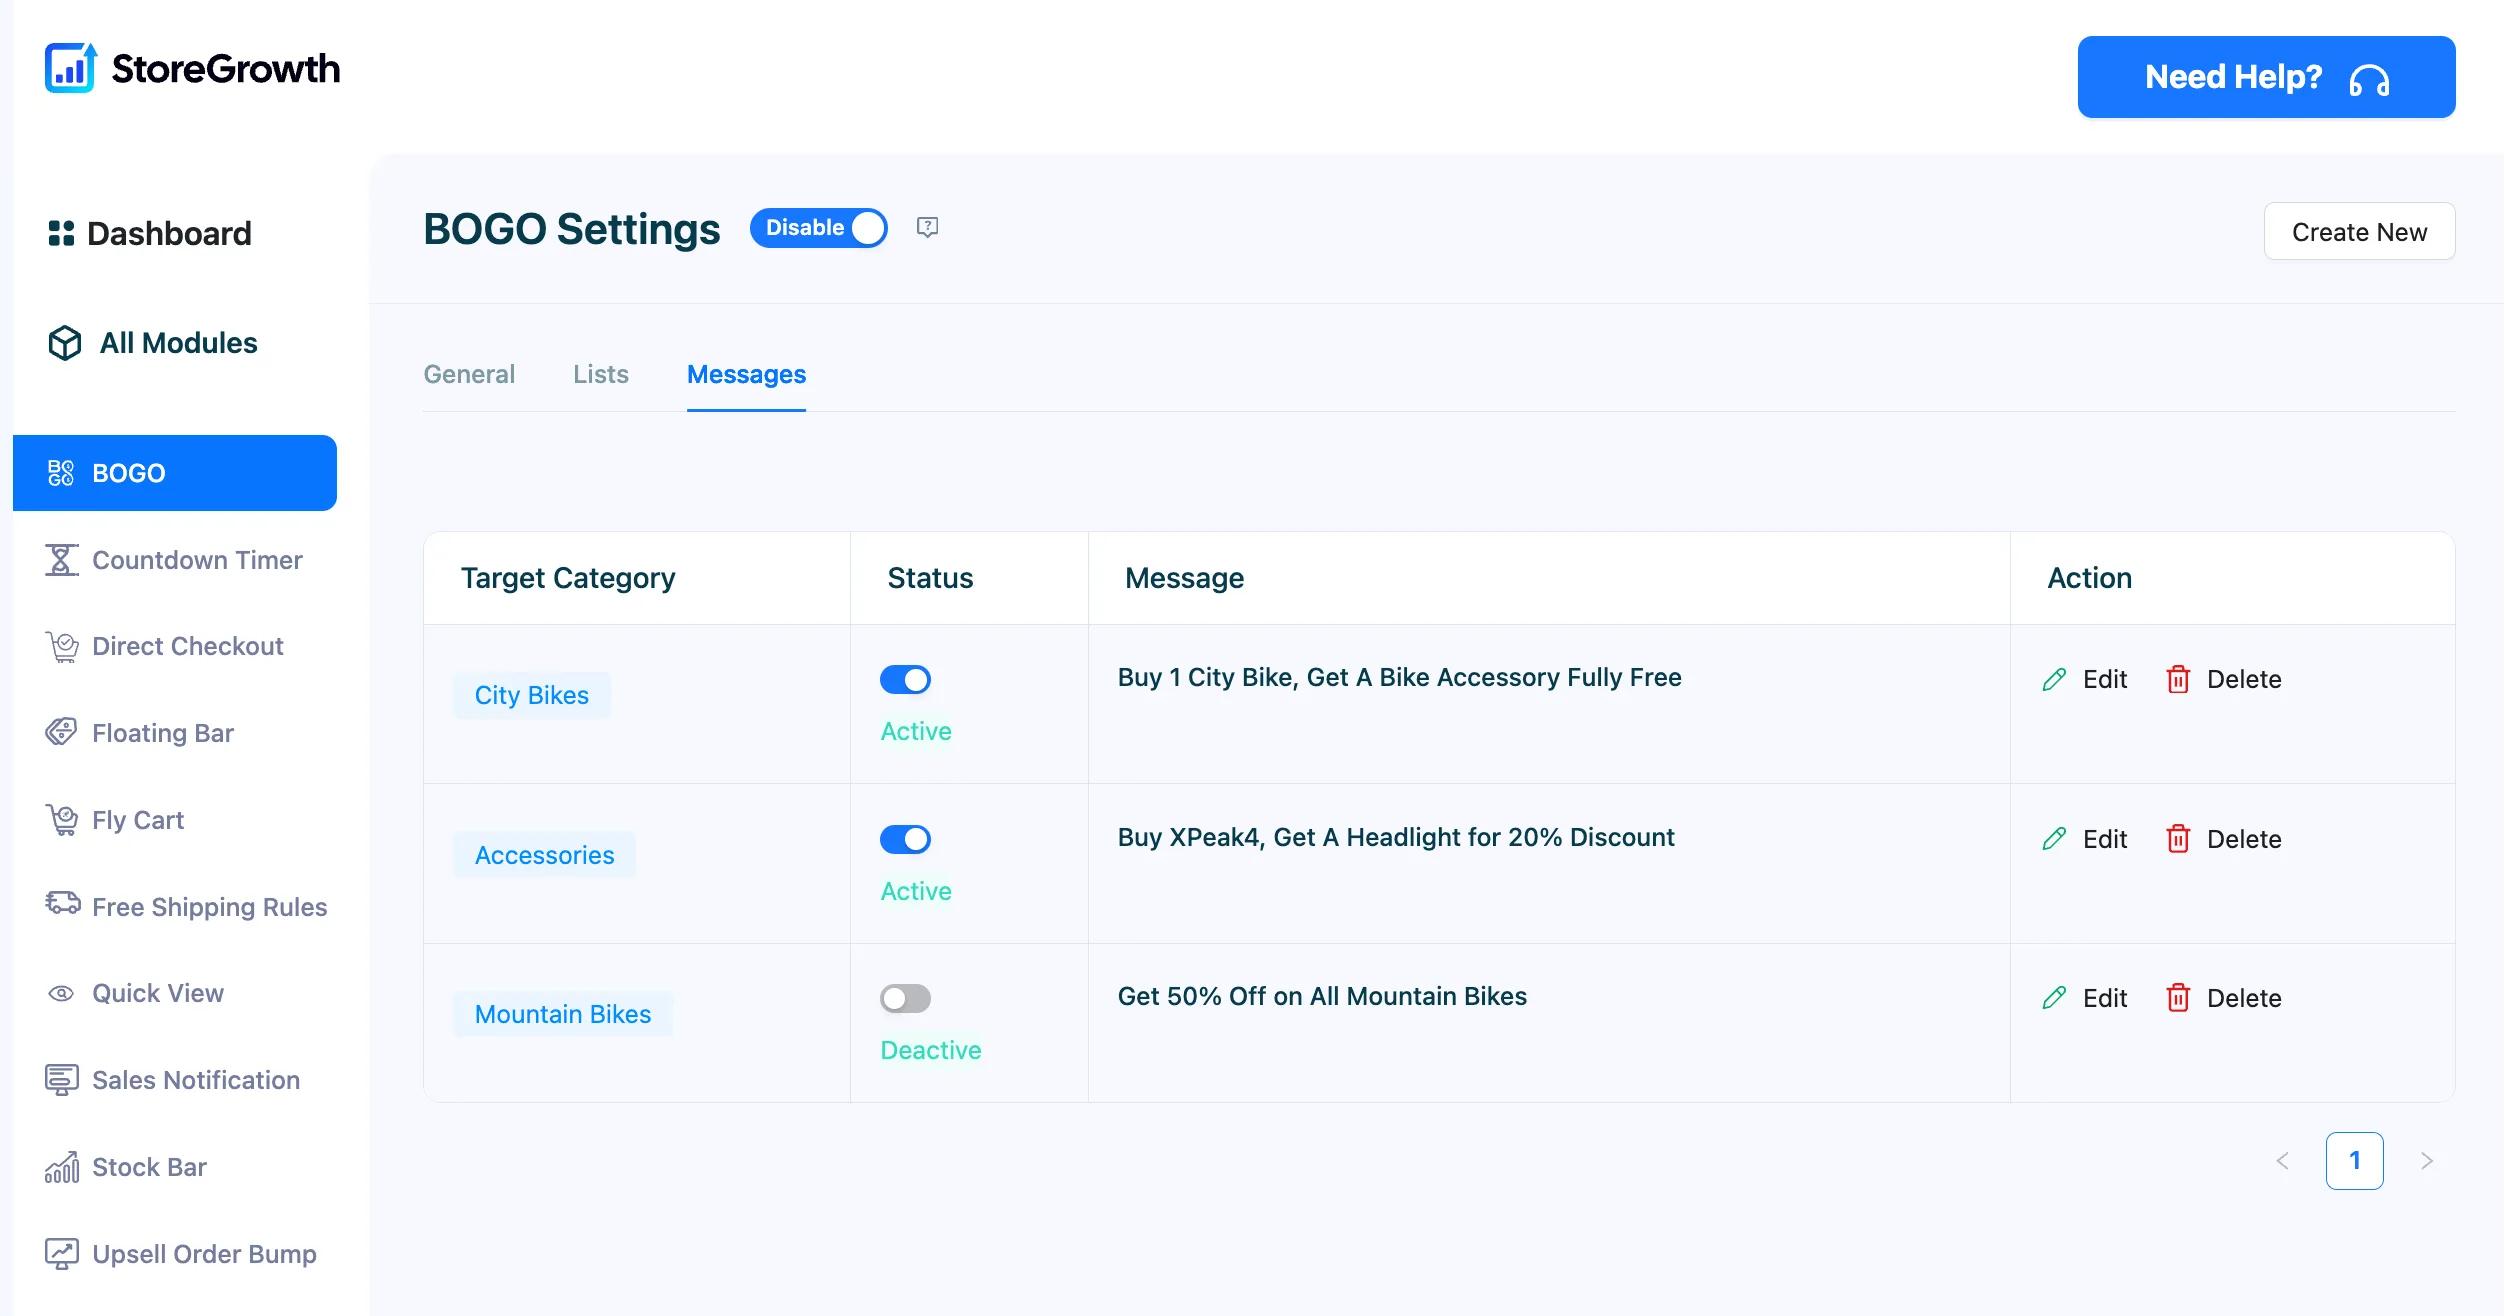Select page 1 in pagination
Screen dimensions: 2504x1316
coord(2354,1161)
